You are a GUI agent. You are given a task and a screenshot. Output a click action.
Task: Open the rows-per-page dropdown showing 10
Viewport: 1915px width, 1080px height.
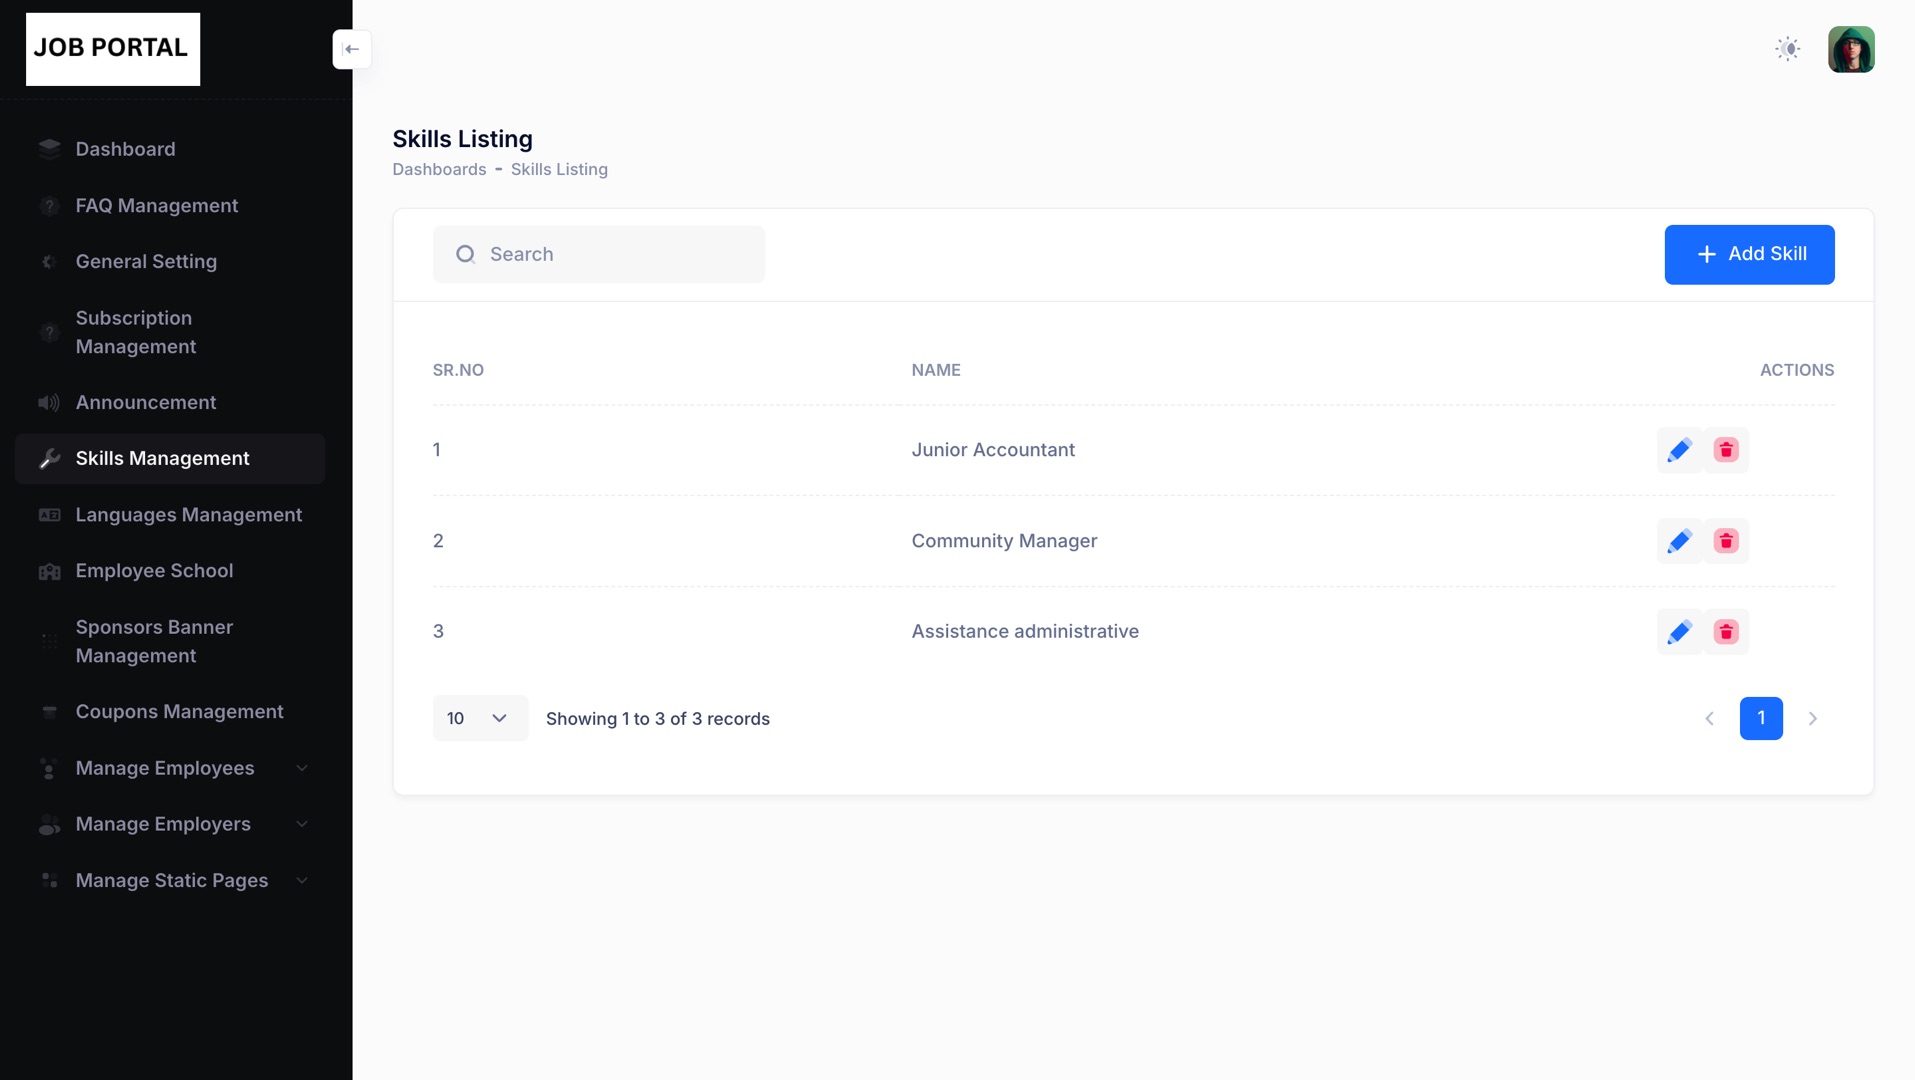479,718
